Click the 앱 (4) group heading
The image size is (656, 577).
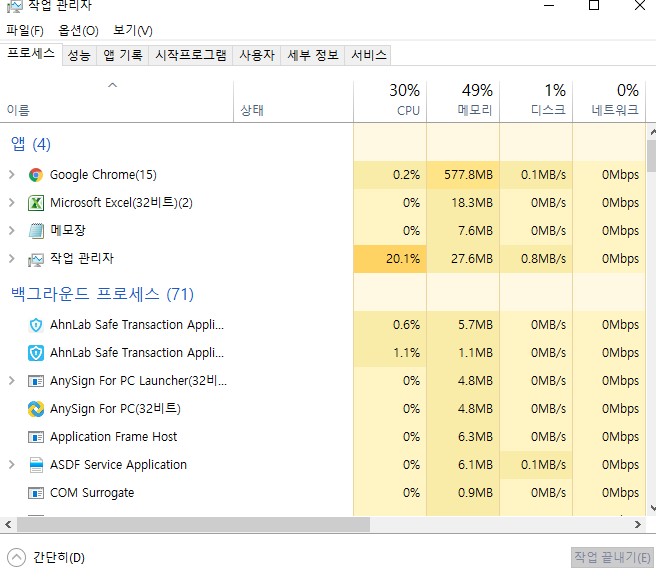31,144
